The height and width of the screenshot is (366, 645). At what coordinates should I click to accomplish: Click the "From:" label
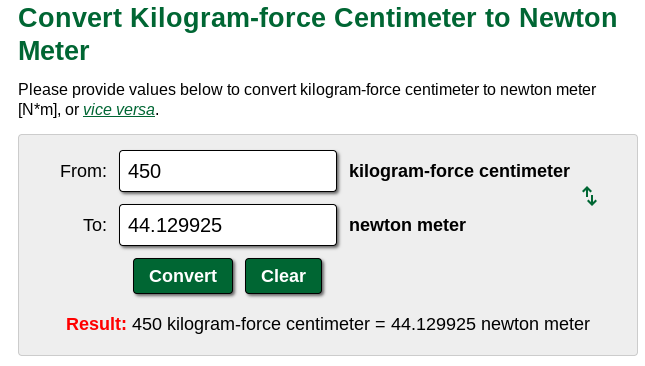point(84,171)
